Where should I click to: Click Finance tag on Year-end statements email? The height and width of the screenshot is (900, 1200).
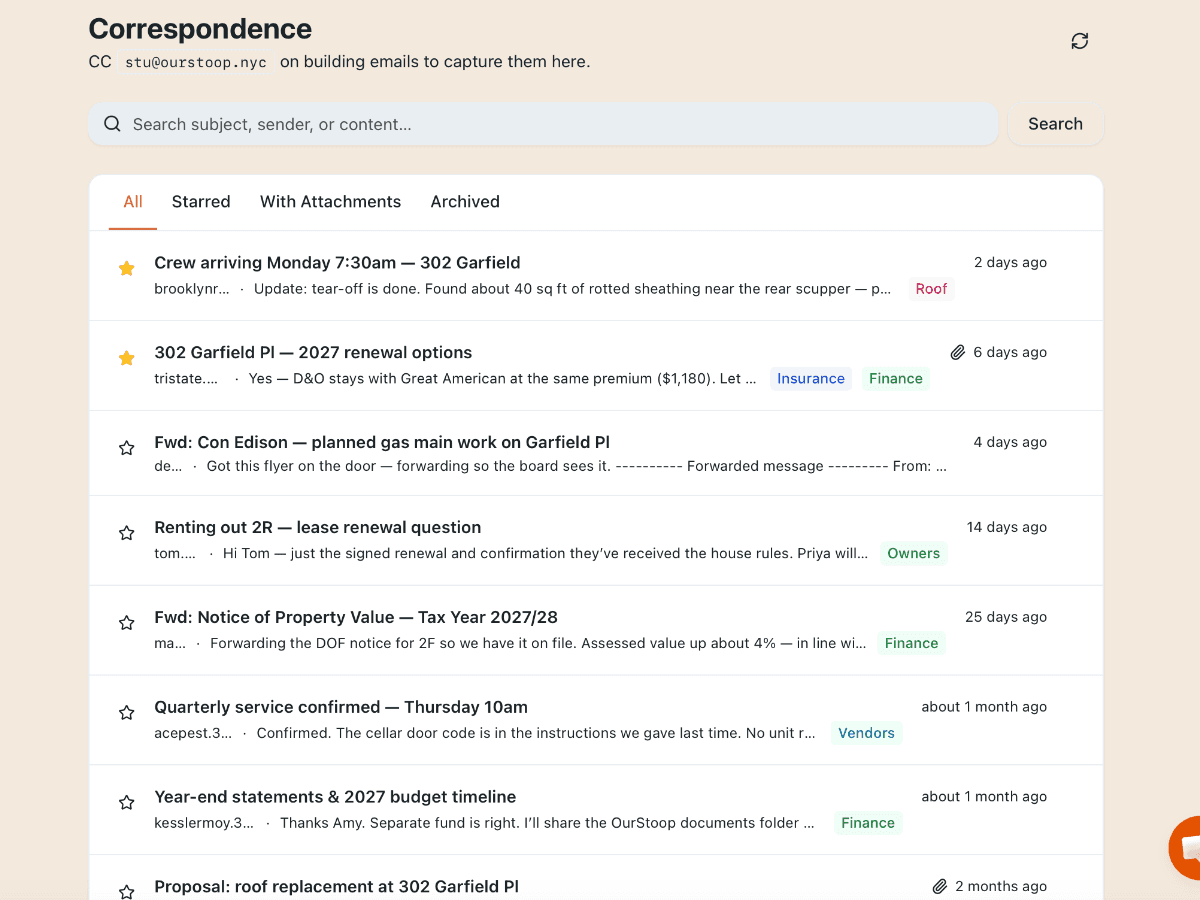point(868,823)
